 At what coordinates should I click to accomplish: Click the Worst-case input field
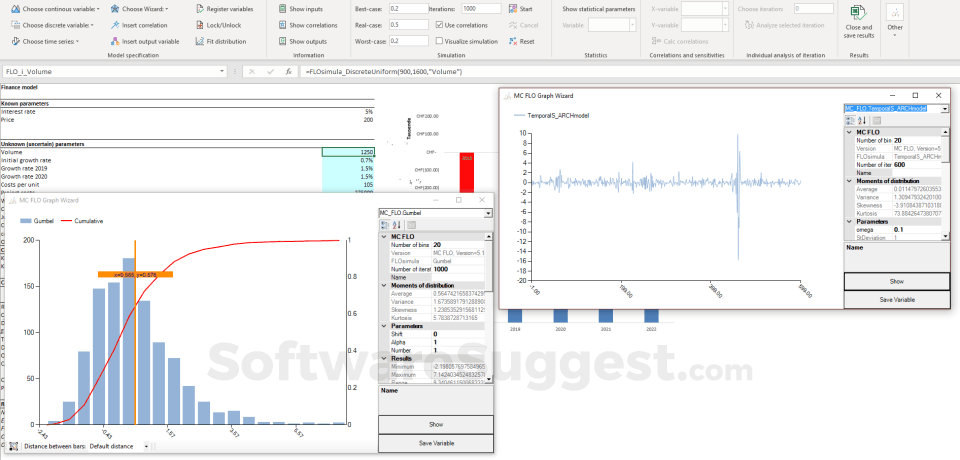click(x=408, y=41)
